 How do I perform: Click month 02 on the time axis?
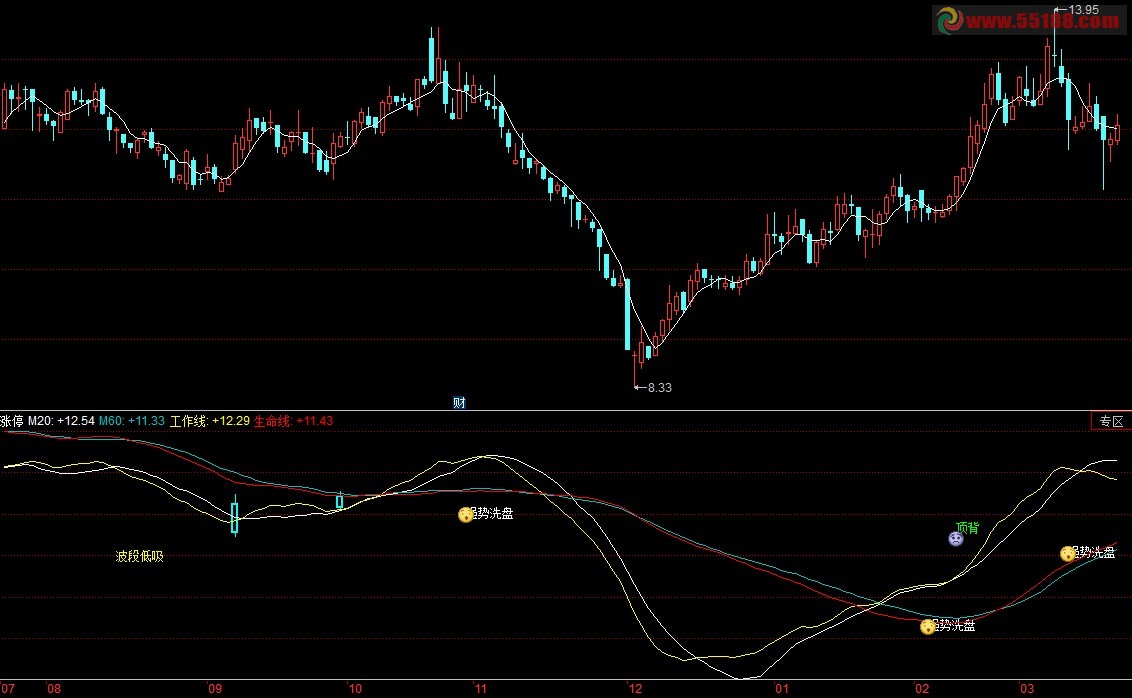pyautogui.click(x=922, y=689)
